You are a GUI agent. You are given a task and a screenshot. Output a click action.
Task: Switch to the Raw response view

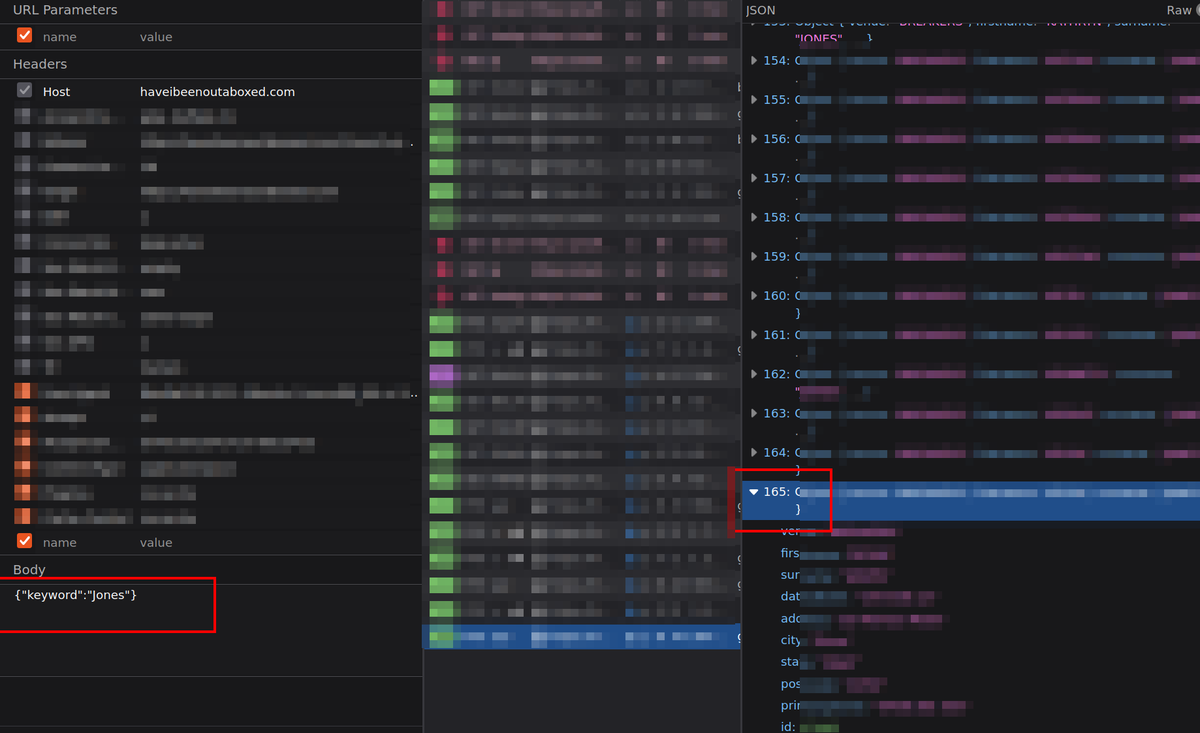(1178, 10)
